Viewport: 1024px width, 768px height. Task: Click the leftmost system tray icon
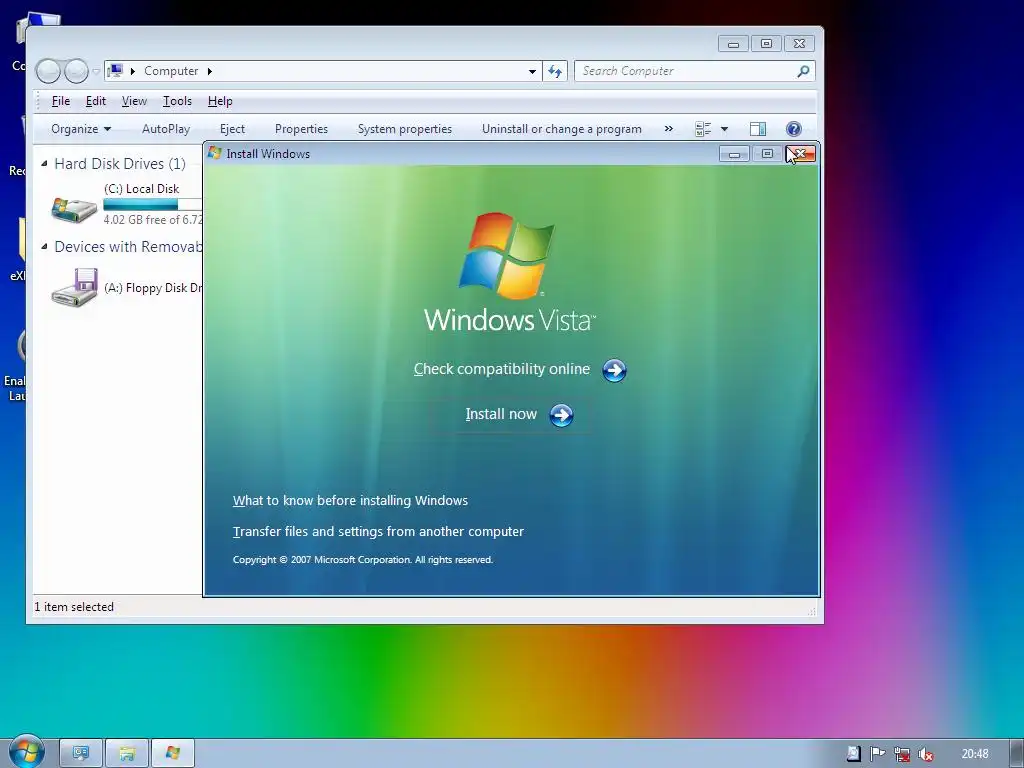pos(854,754)
